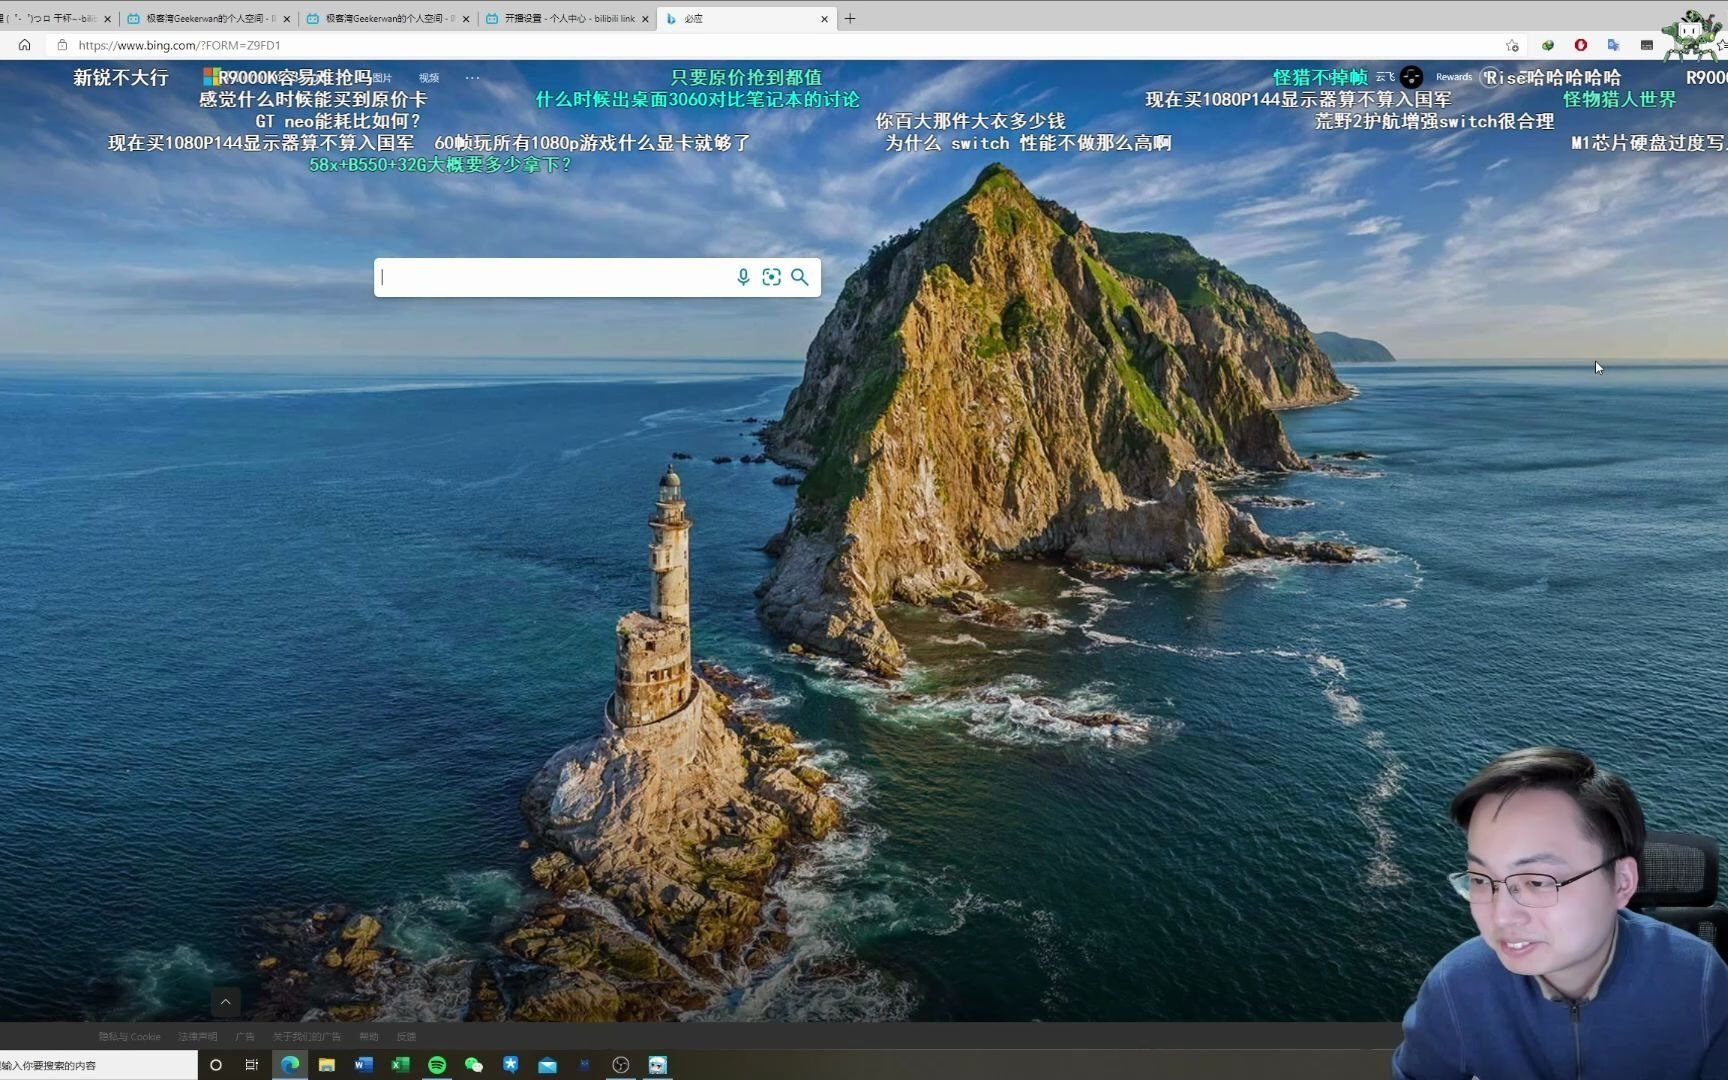
Task: Add this page to favorites star icon
Action: point(1512,45)
